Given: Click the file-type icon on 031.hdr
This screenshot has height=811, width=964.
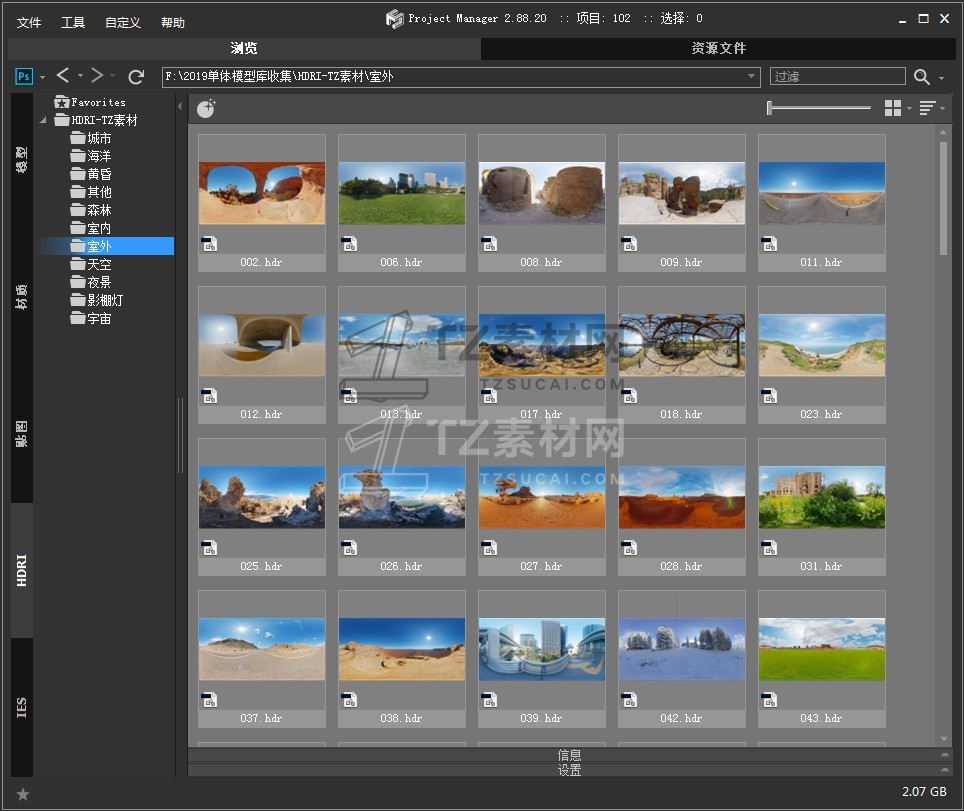Looking at the screenshot, I should click(770, 548).
